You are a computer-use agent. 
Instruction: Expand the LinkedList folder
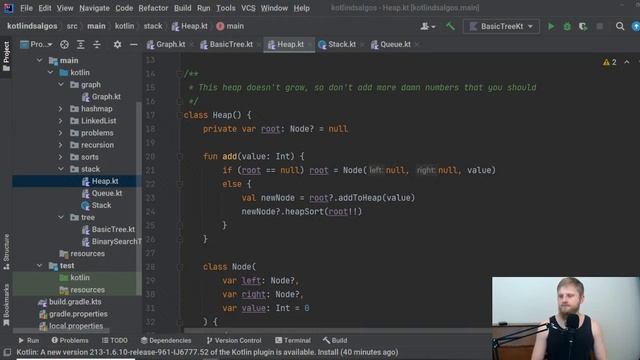click(x=61, y=121)
